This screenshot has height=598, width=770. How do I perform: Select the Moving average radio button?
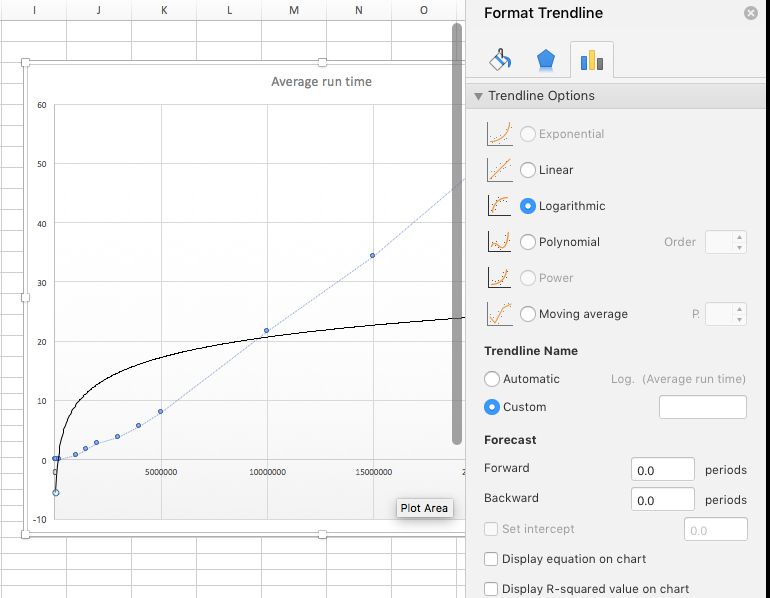pos(528,314)
